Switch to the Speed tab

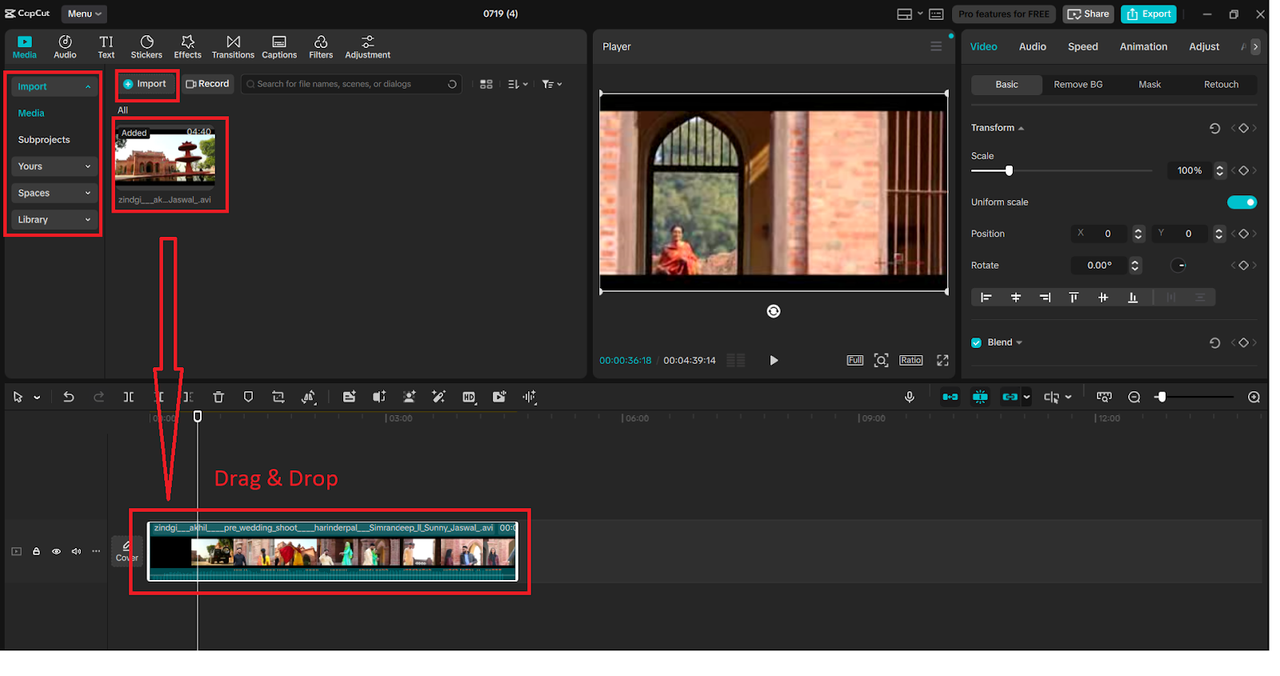(1082, 46)
